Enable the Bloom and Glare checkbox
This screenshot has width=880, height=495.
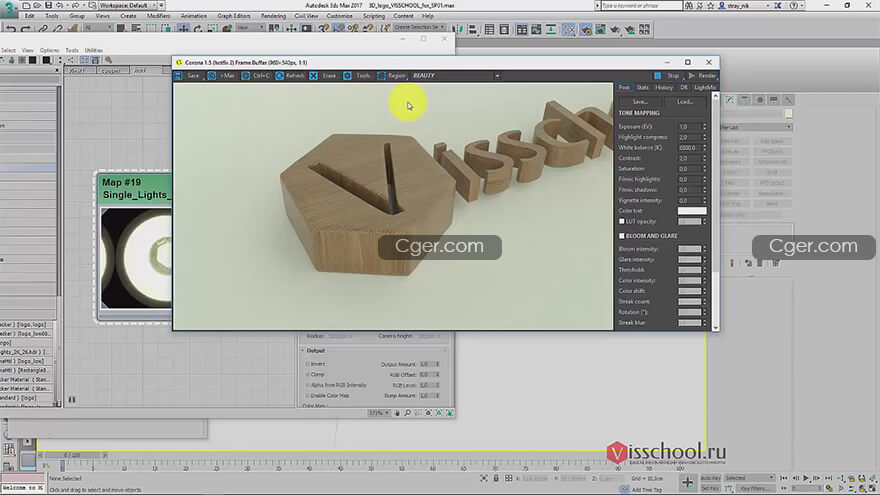click(621, 236)
